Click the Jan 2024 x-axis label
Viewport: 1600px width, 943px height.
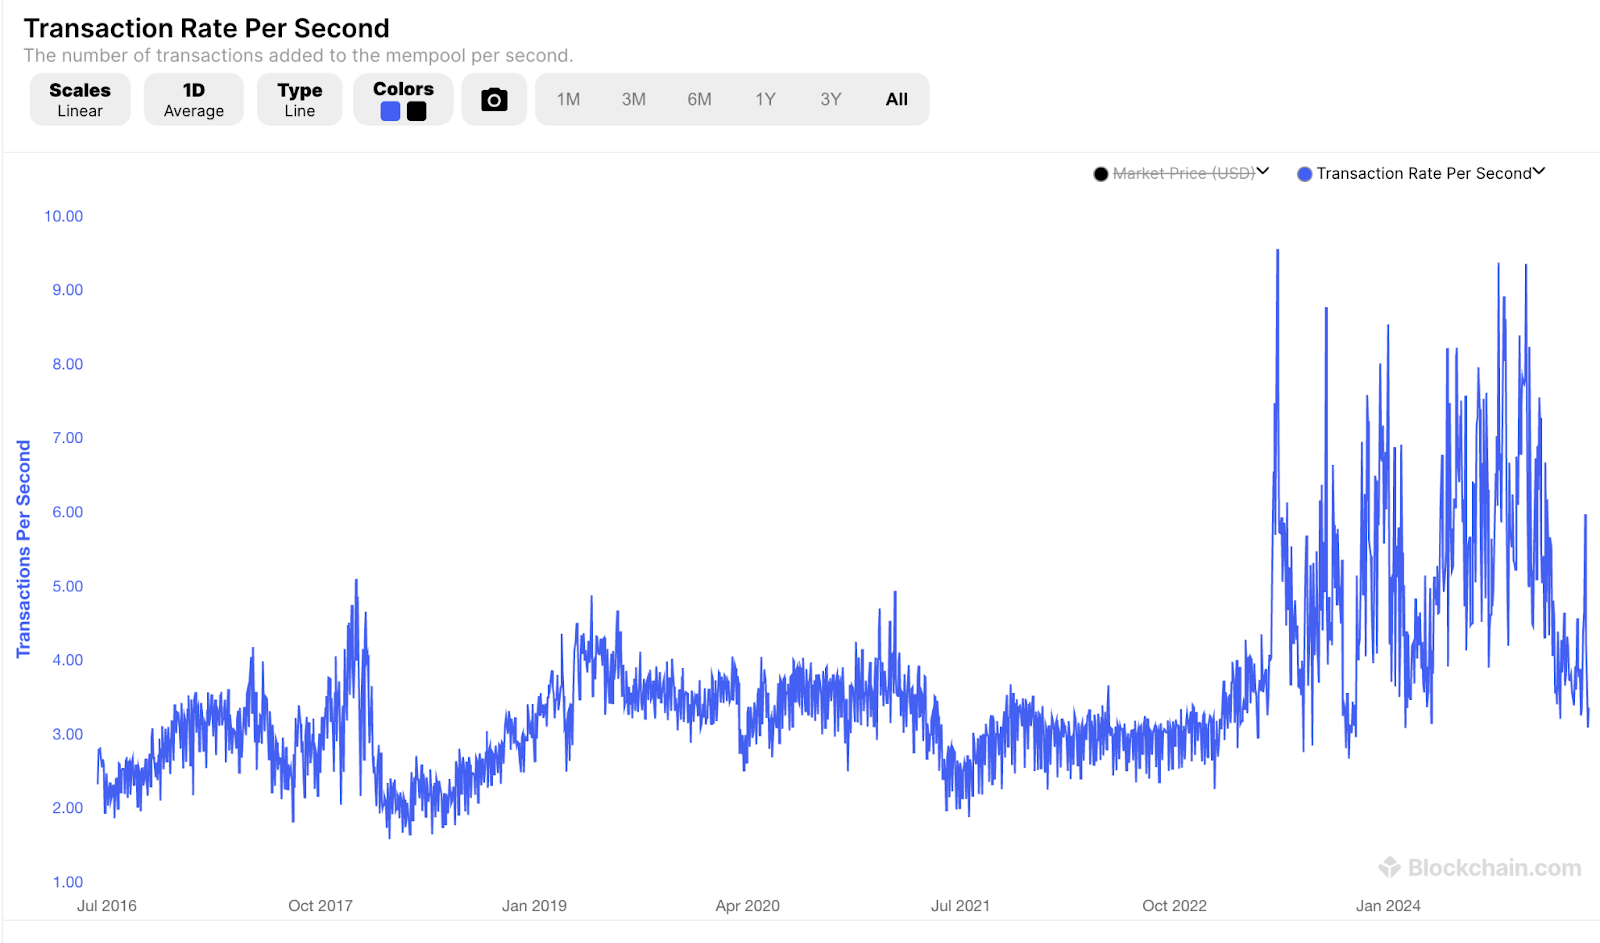coord(1388,906)
